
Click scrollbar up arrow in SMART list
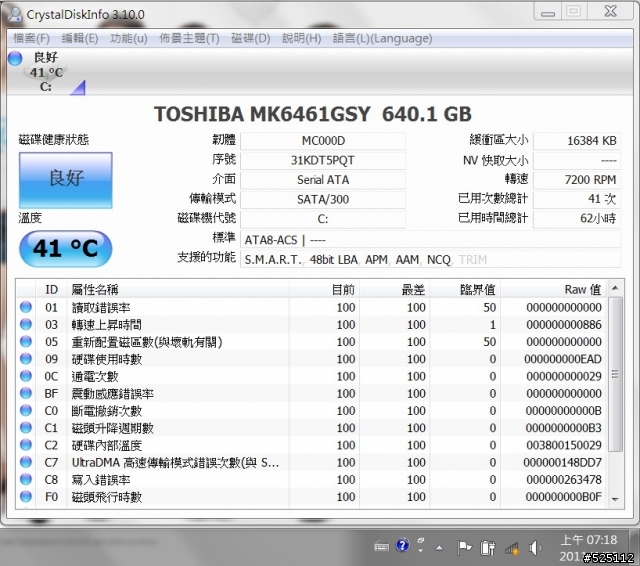[615, 289]
